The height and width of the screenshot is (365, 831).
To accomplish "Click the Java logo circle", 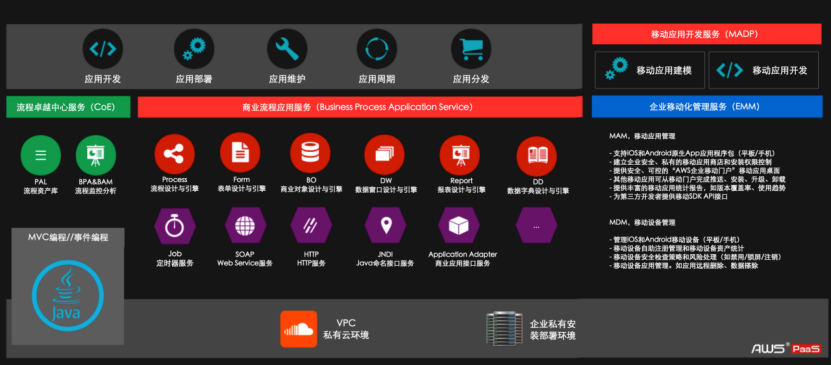I will point(67,295).
